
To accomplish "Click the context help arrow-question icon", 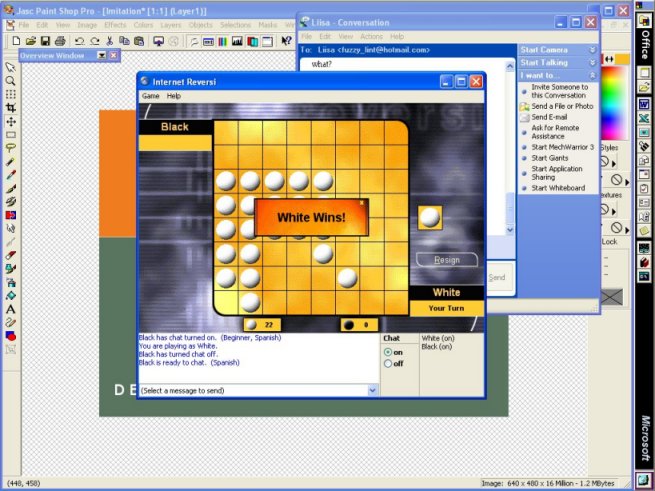I will [286, 41].
